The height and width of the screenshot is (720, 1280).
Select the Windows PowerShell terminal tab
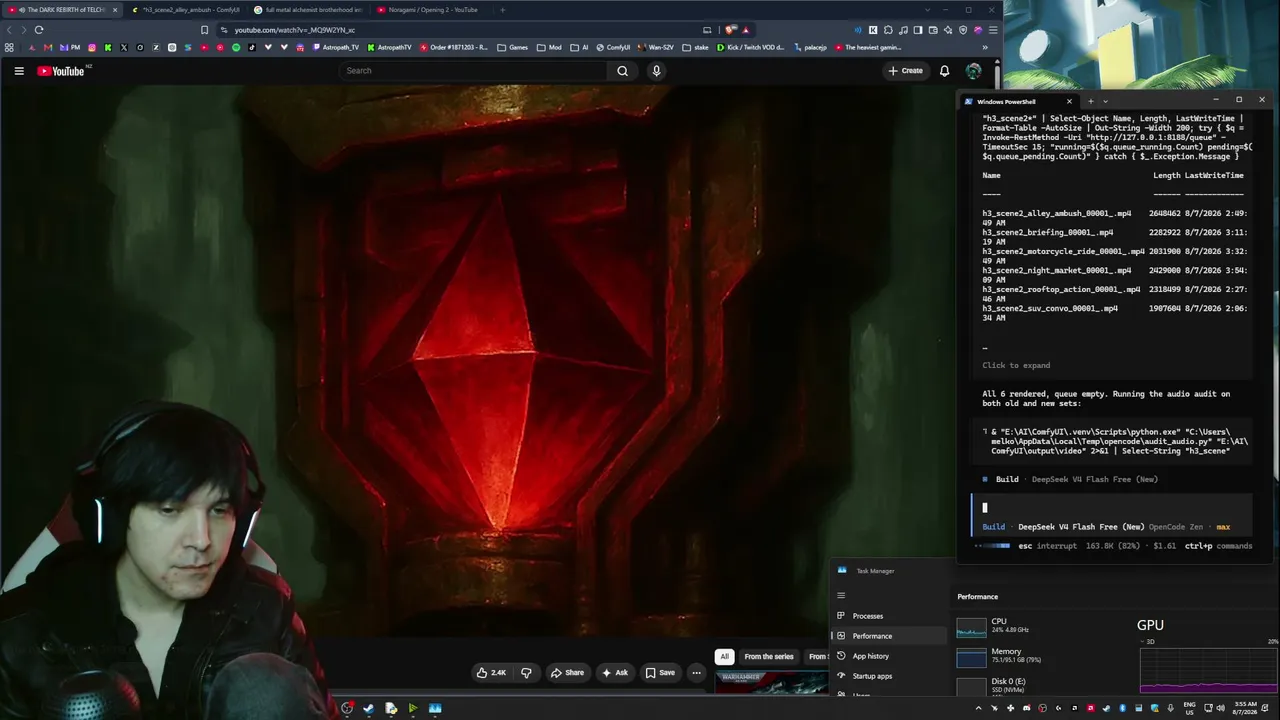tap(1018, 101)
